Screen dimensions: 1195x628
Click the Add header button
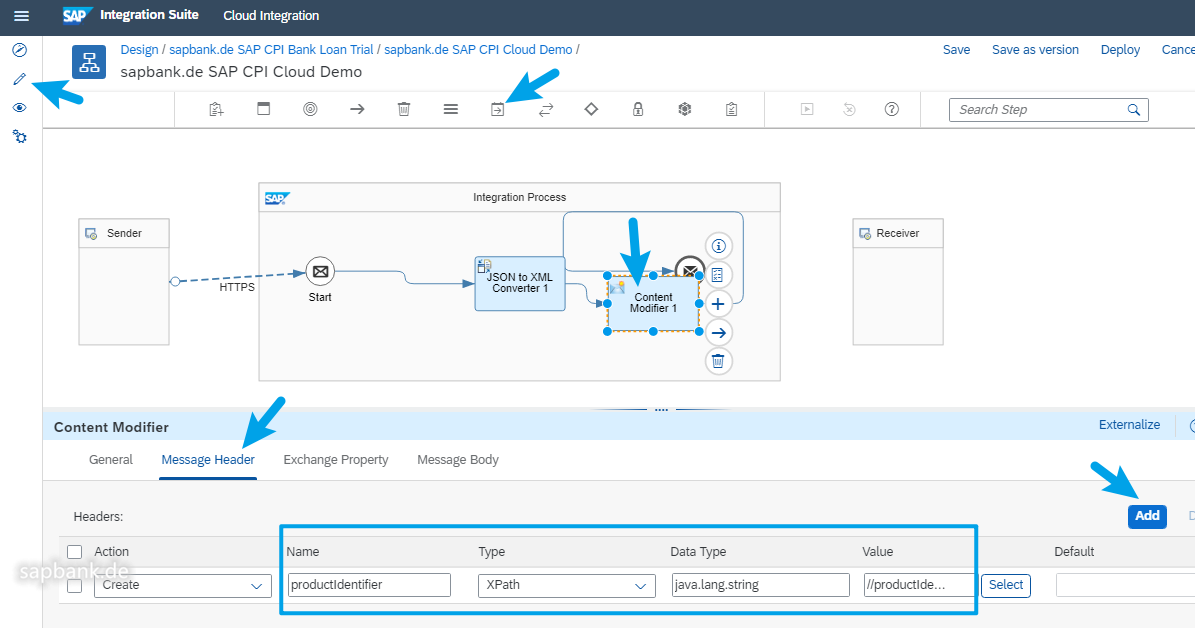click(1147, 516)
